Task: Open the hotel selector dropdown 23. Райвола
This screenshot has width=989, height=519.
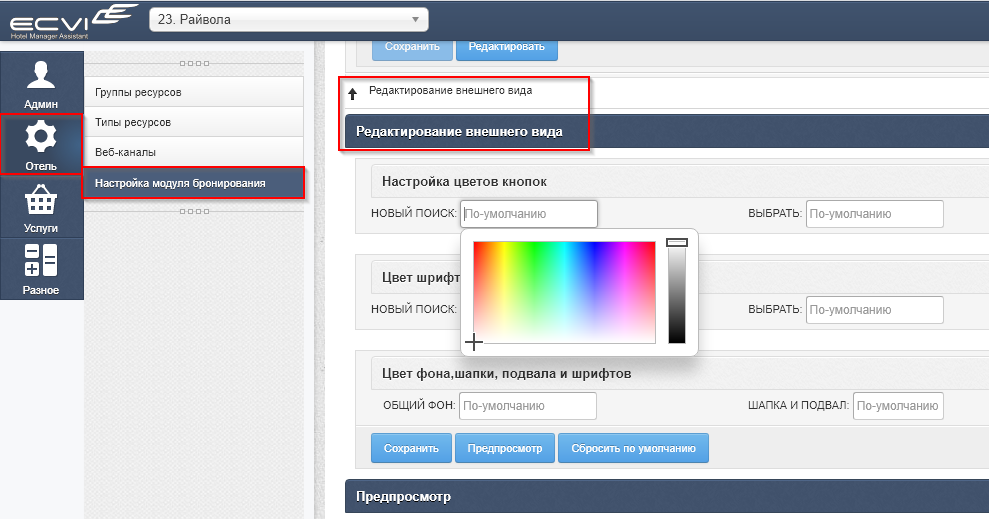Action: pyautogui.click(x=288, y=19)
